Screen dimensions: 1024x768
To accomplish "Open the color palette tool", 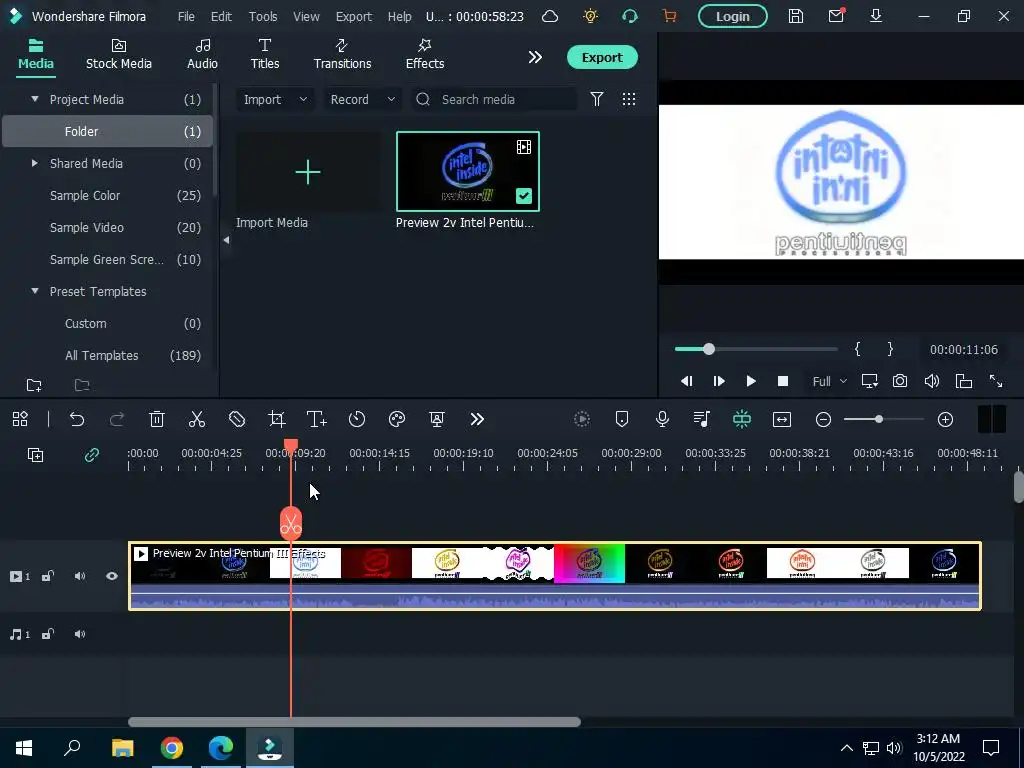I will click(397, 419).
